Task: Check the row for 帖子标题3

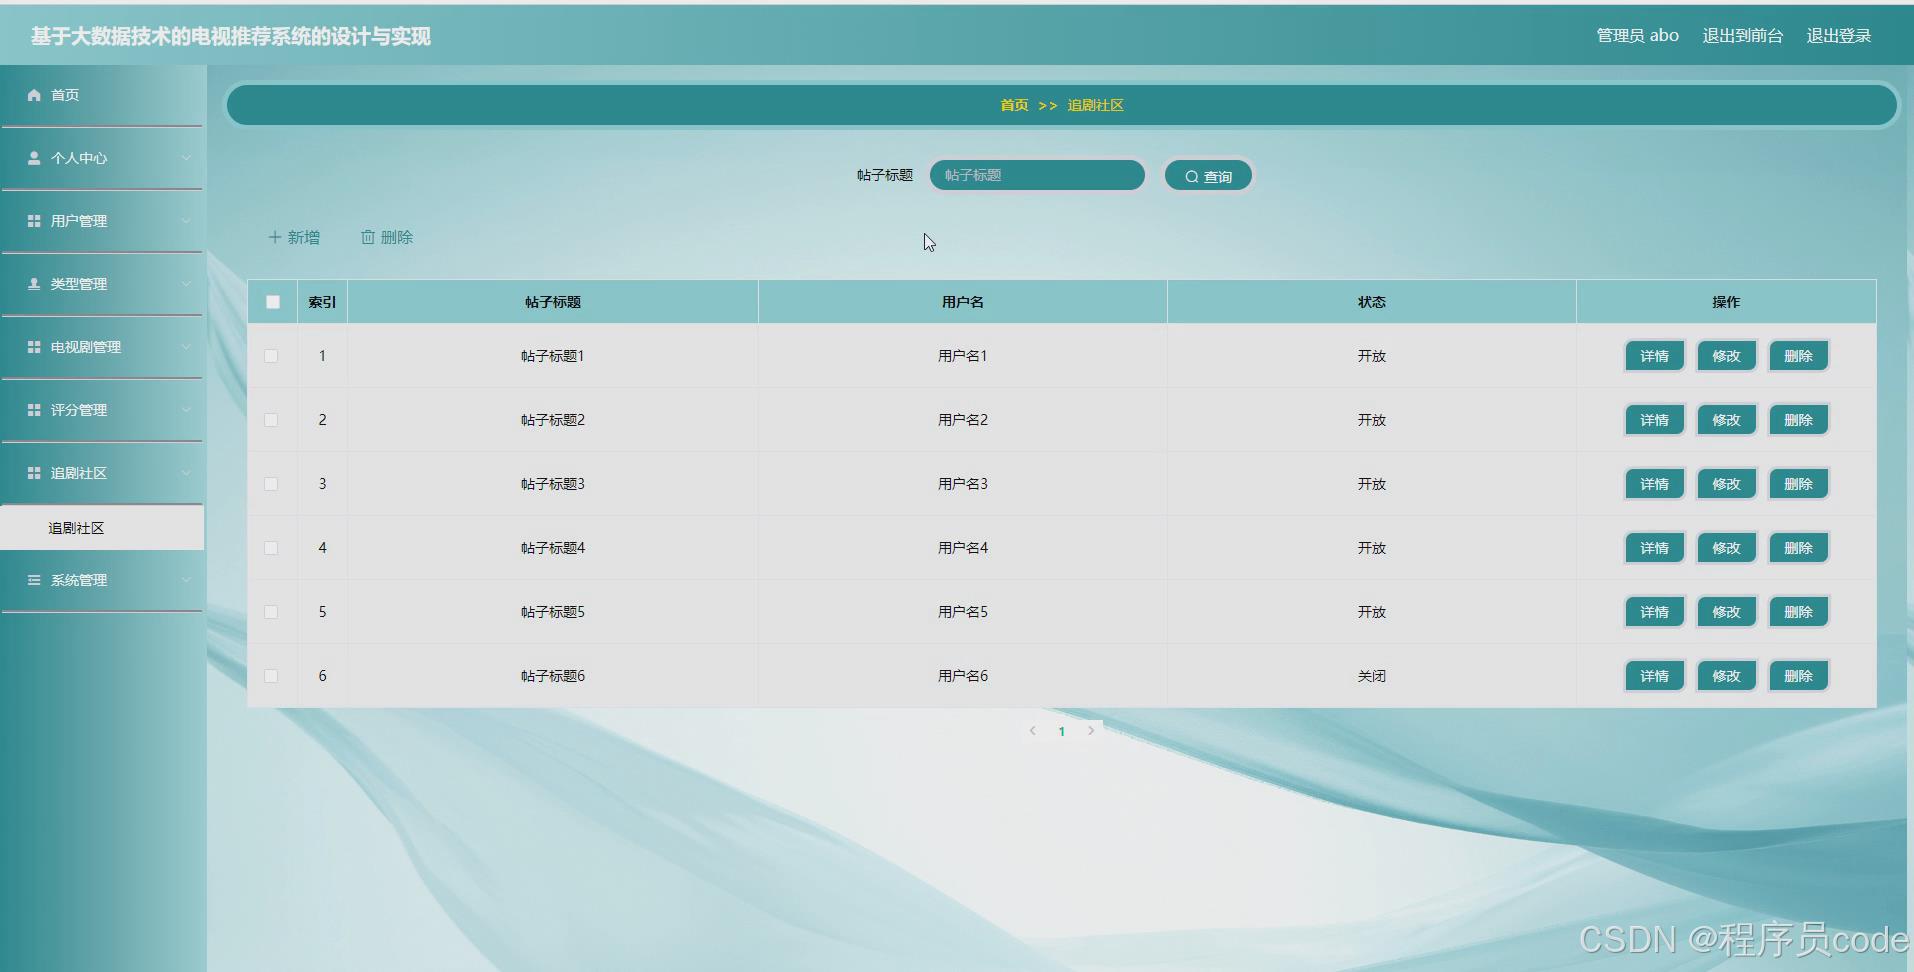Action: pos(271,484)
